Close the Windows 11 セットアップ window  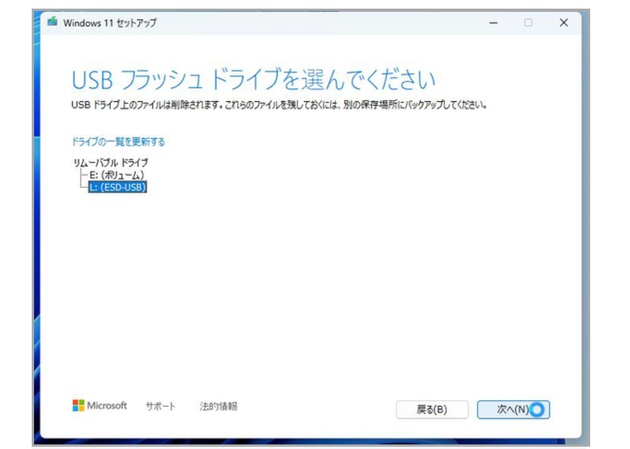(x=564, y=23)
